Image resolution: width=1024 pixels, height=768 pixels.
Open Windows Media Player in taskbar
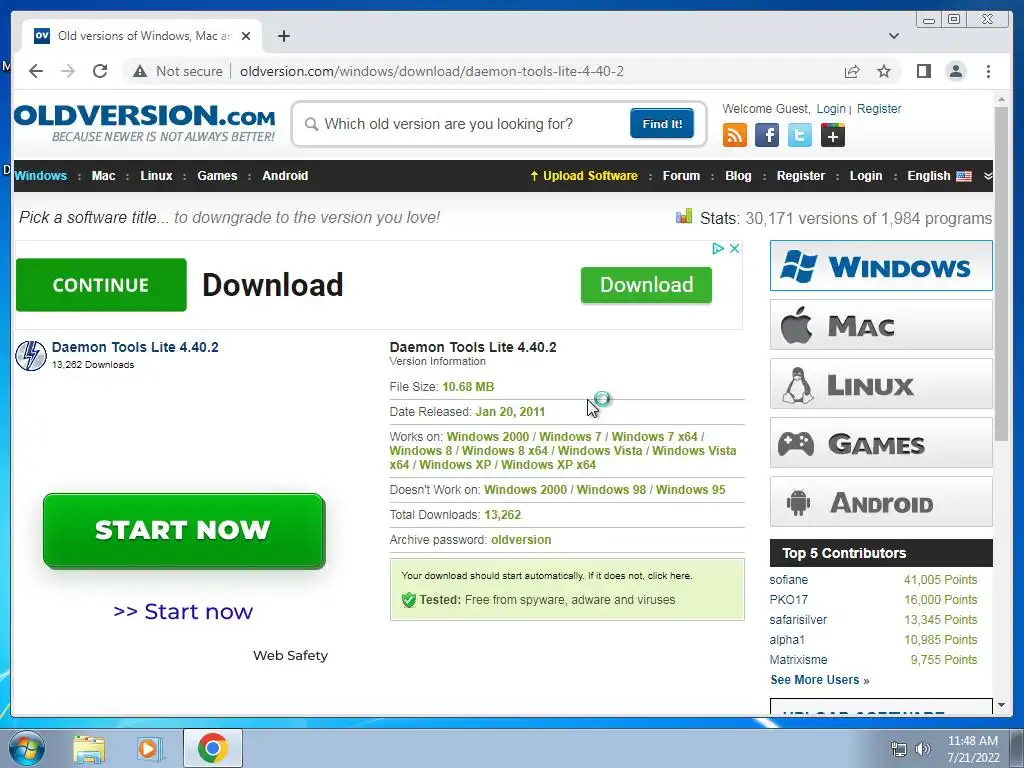(150, 749)
